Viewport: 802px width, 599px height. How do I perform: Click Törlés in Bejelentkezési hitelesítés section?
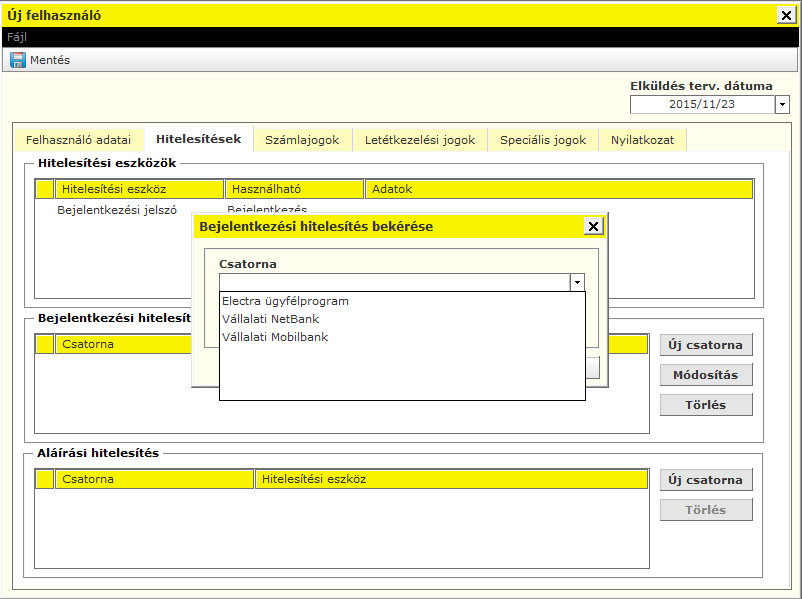706,405
